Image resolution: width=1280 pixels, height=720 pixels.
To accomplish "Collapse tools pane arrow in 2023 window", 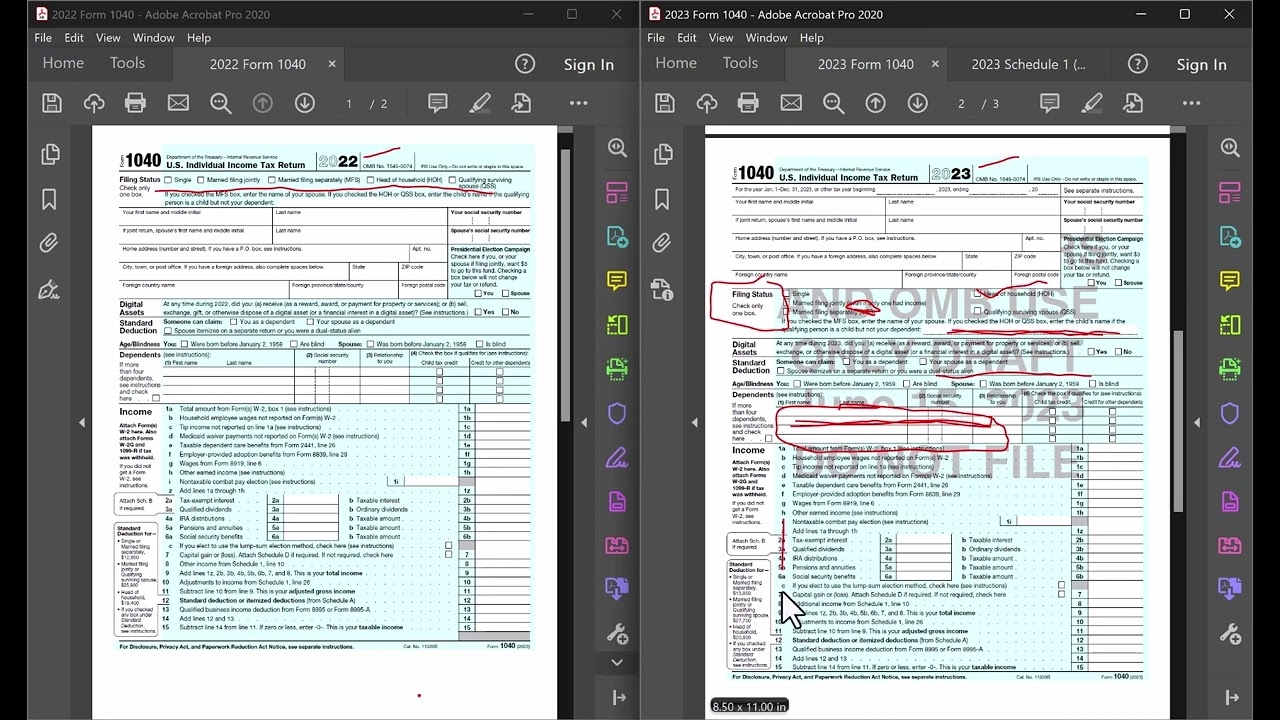I will click(1197, 422).
